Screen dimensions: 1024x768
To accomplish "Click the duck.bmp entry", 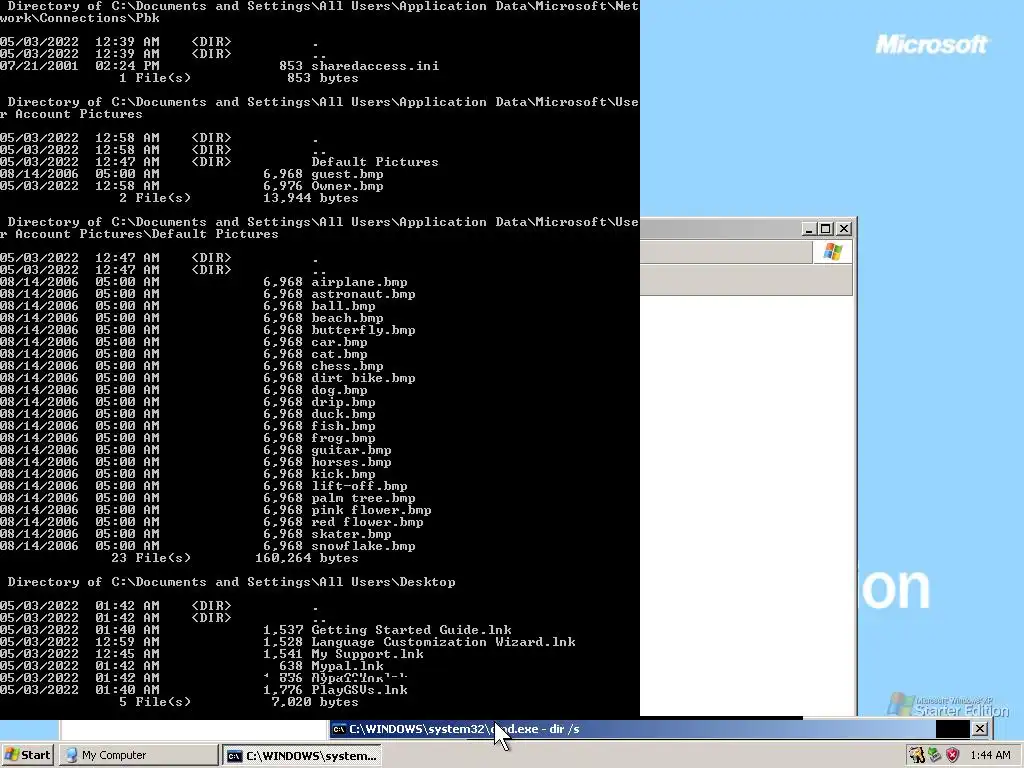I will click(x=343, y=414).
